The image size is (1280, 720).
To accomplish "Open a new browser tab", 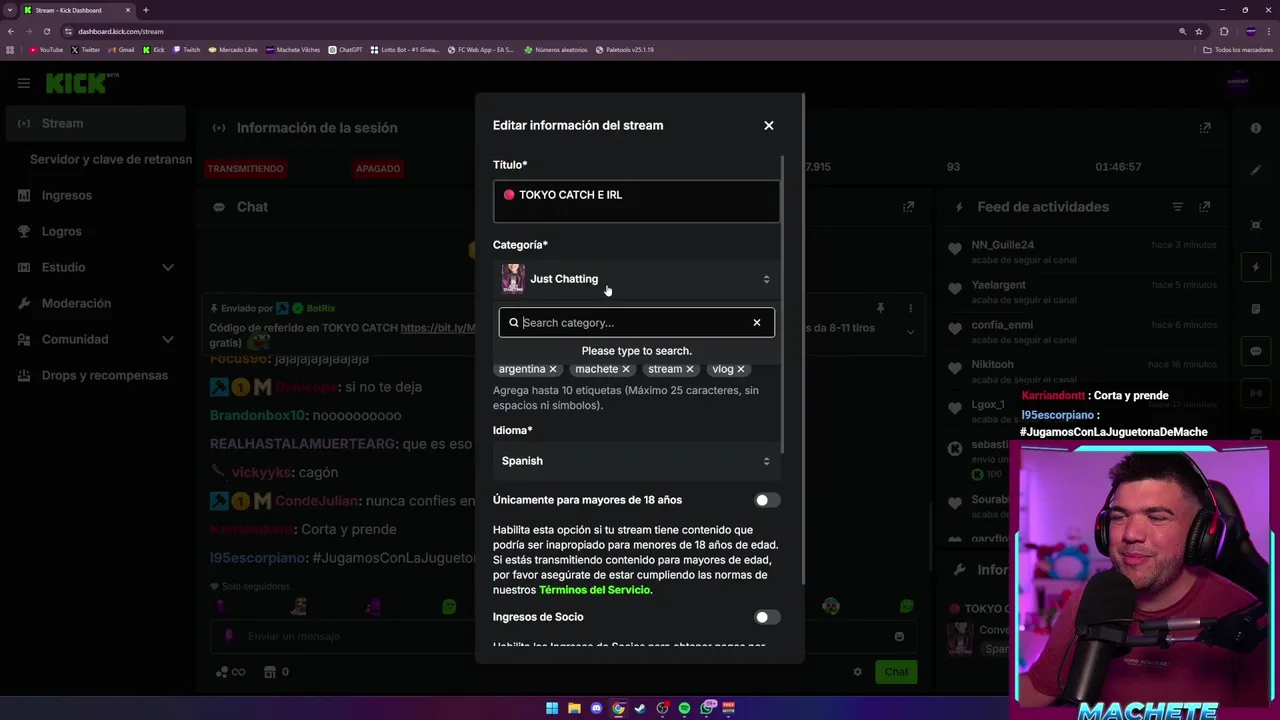I will [145, 10].
